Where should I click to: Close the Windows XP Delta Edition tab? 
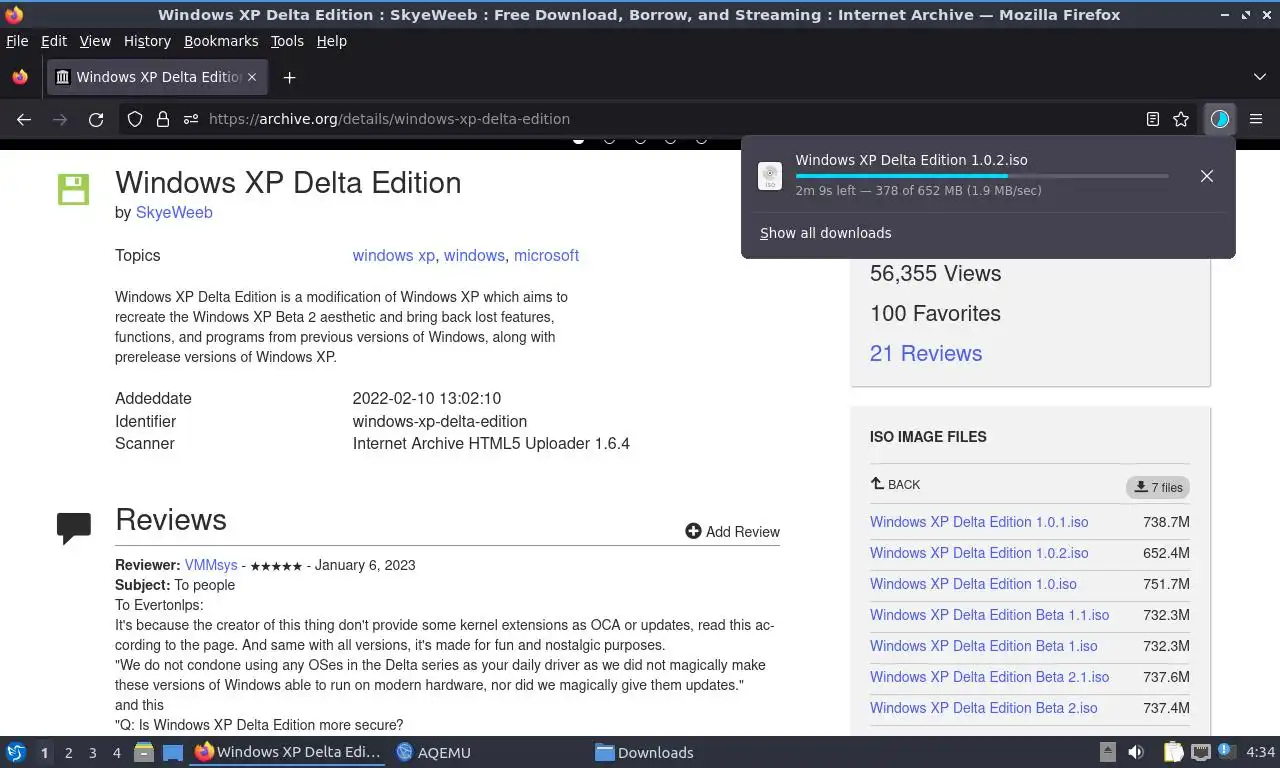coord(252,77)
